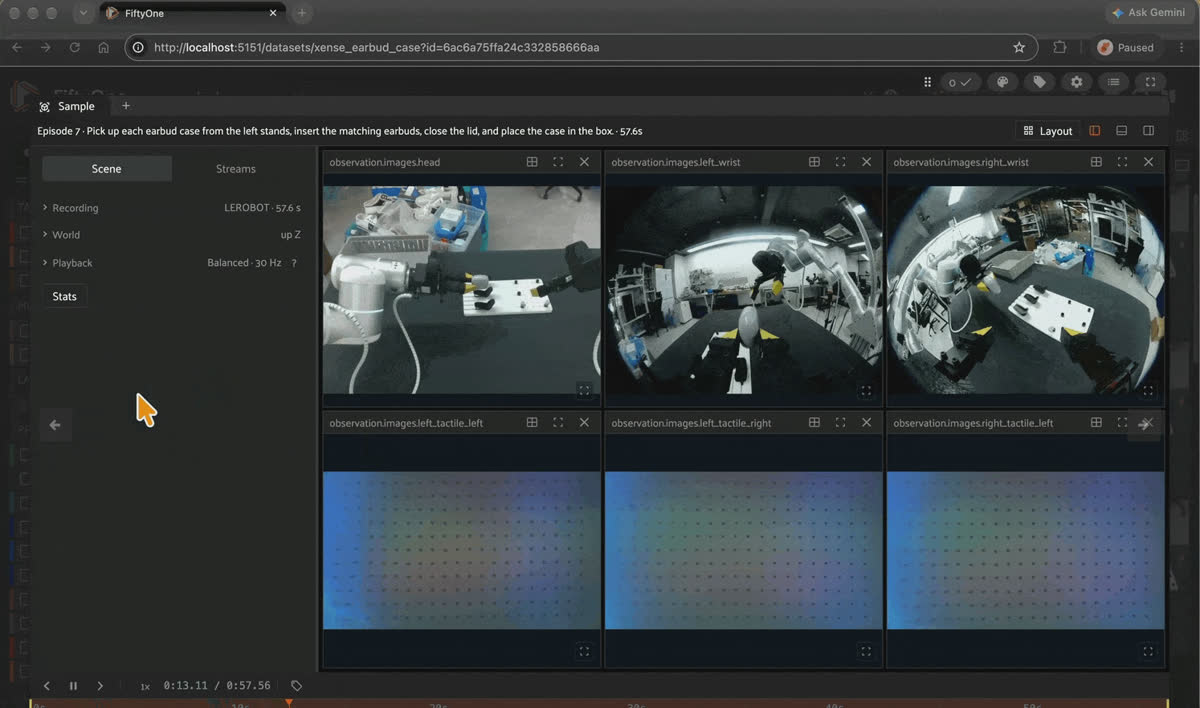The height and width of the screenshot is (708, 1200).
Task: Open the color scheme palette icon
Action: click(x=1003, y=82)
